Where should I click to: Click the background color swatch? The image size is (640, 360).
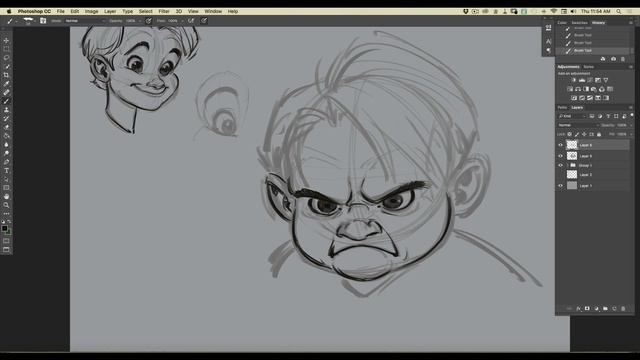coord(9,232)
